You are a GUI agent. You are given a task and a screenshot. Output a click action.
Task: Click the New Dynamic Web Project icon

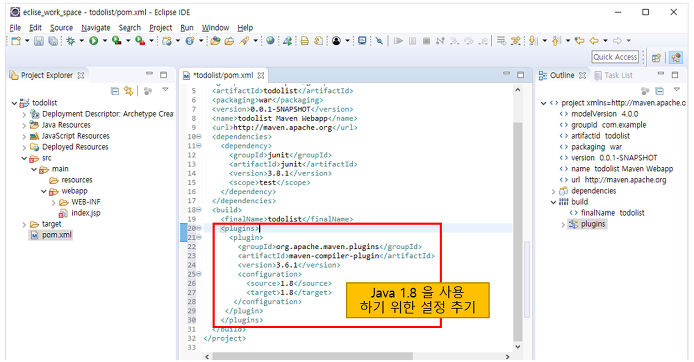[x=167, y=41]
